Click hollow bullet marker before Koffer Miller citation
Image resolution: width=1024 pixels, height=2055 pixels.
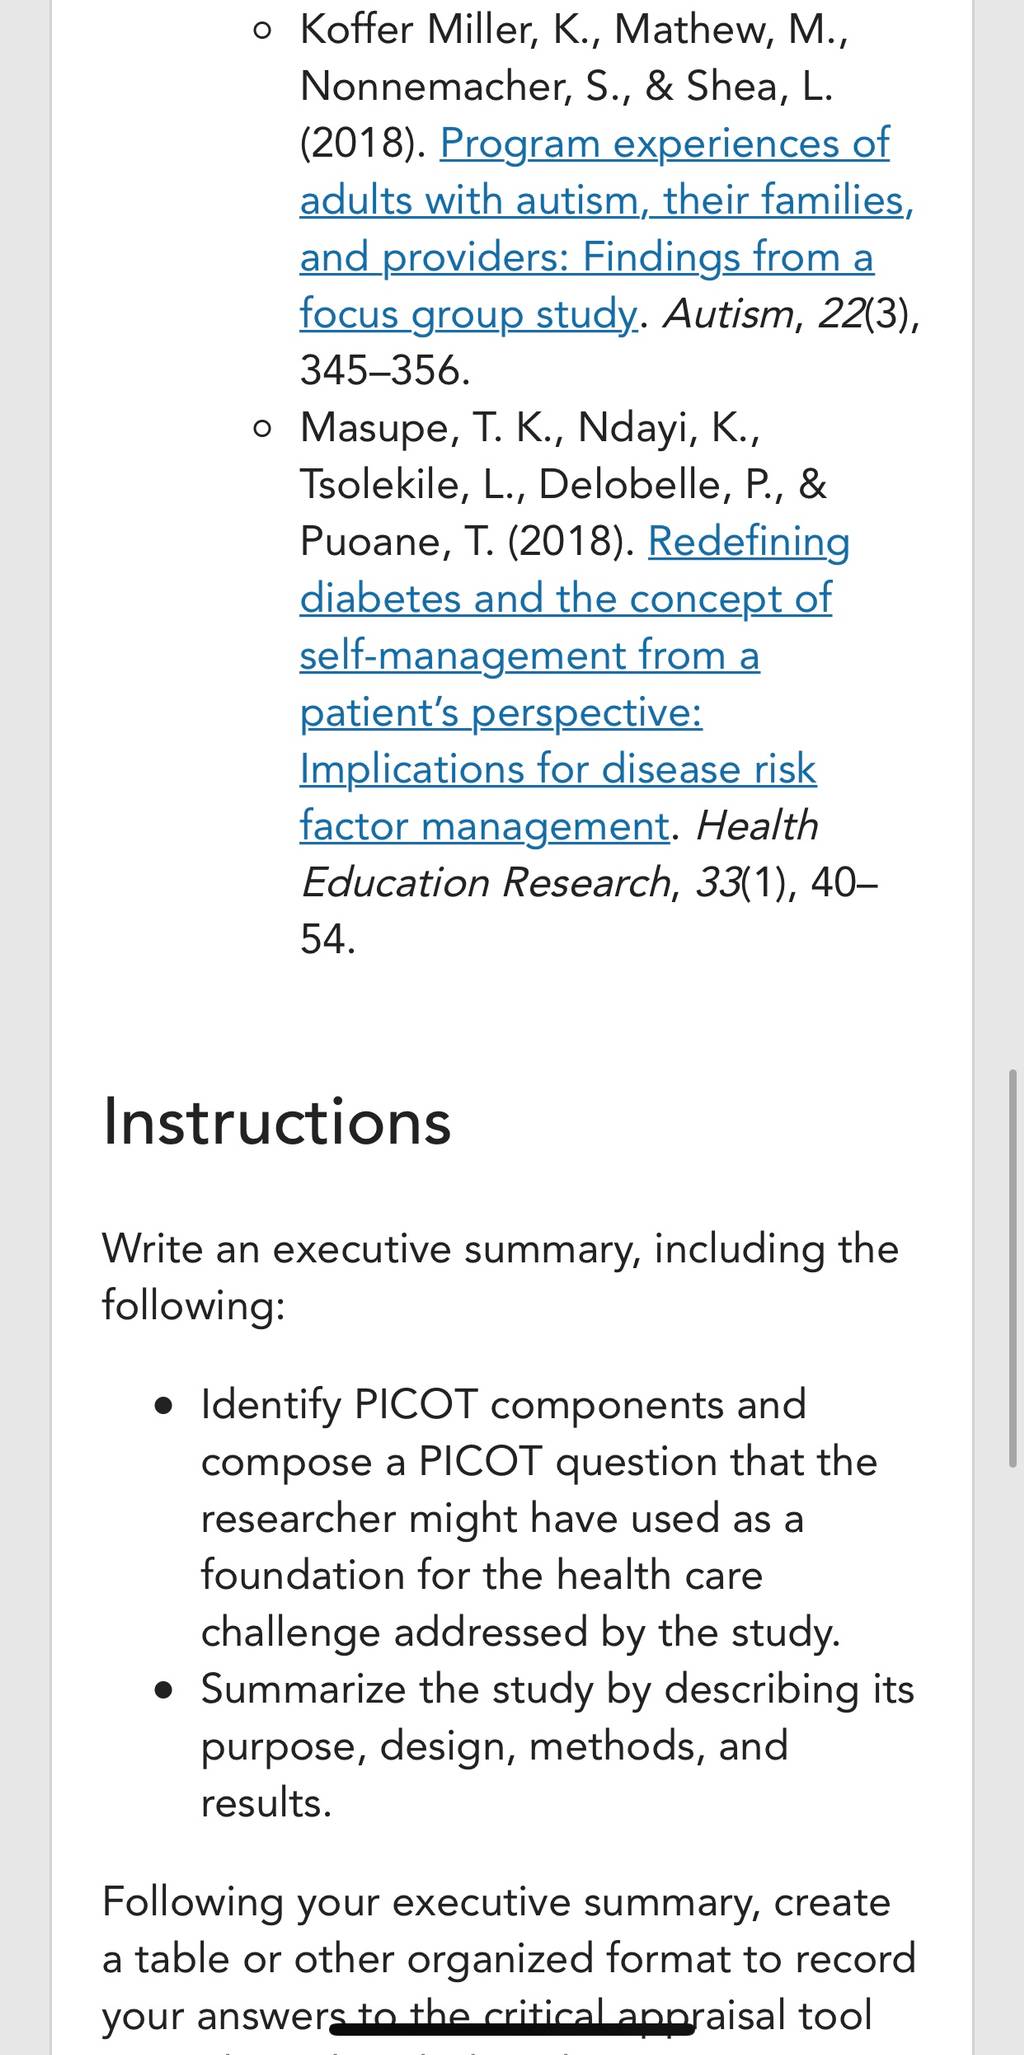pyautogui.click(x=262, y=31)
